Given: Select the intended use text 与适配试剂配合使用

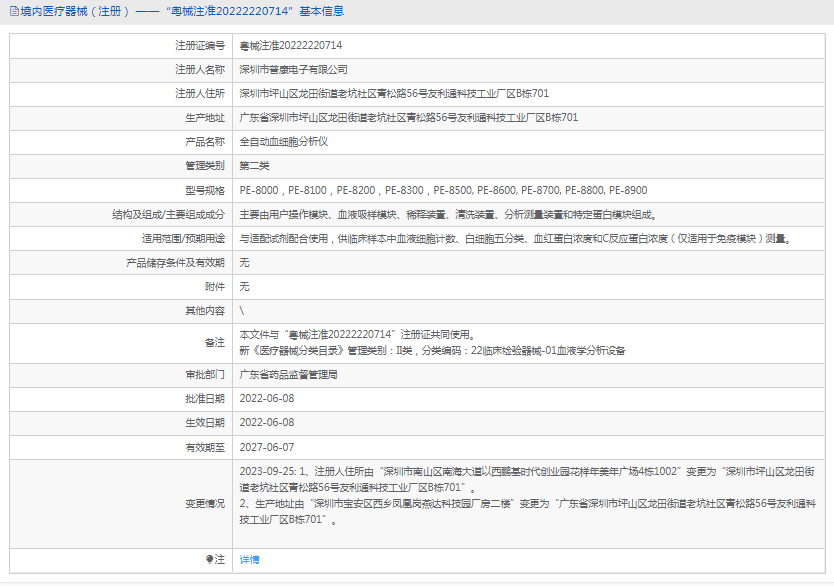Looking at the screenshot, I should point(516,239).
